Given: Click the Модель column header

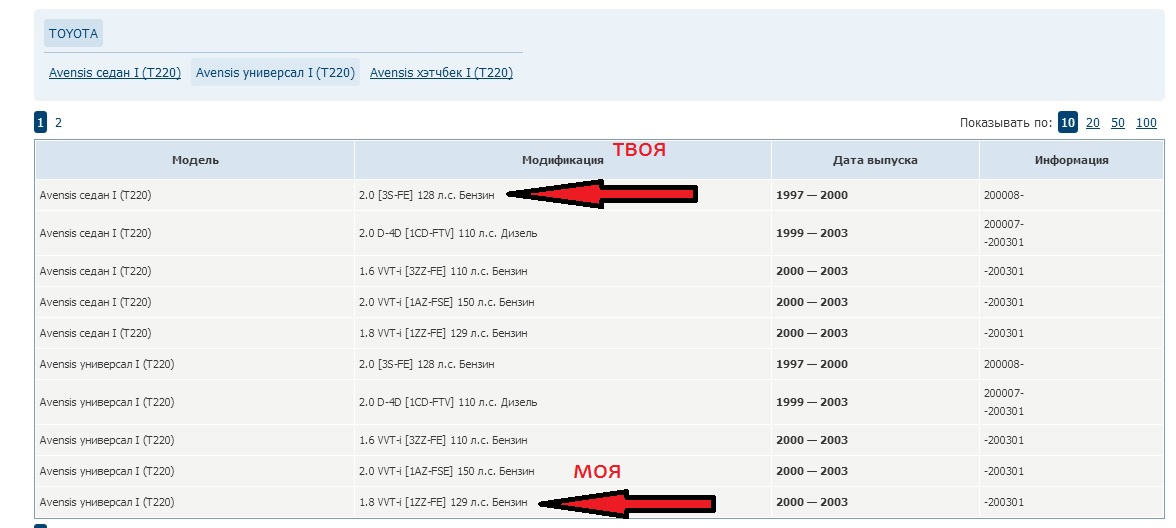Looking at the screenshot, I should [195, 160].
